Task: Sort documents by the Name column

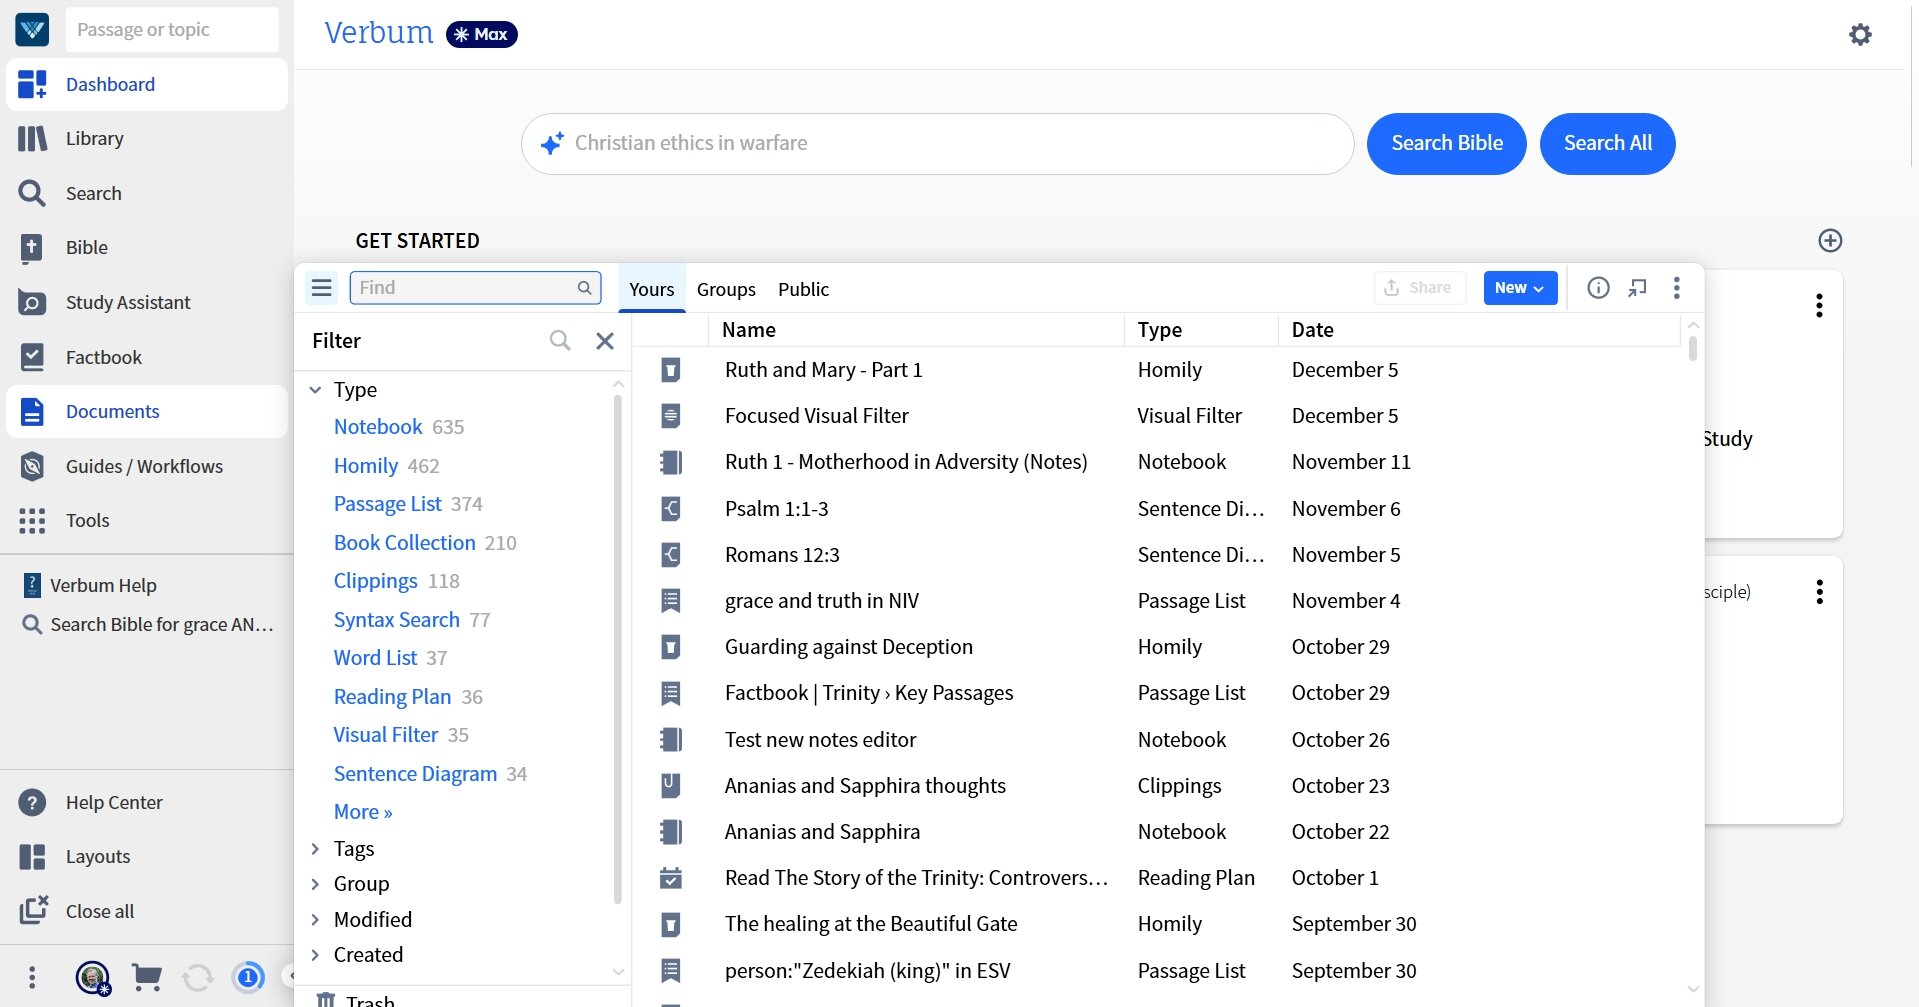Action: coord(916,330)
